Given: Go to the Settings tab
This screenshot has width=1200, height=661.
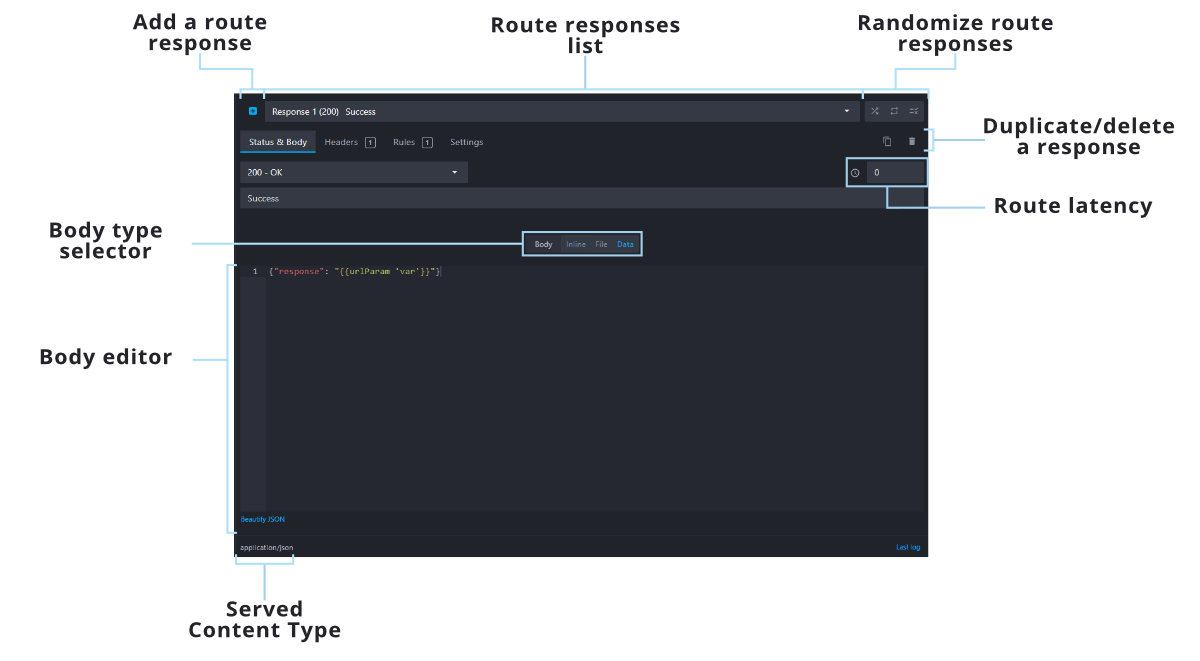Looking at the screenshot, I should pos(466,142).
